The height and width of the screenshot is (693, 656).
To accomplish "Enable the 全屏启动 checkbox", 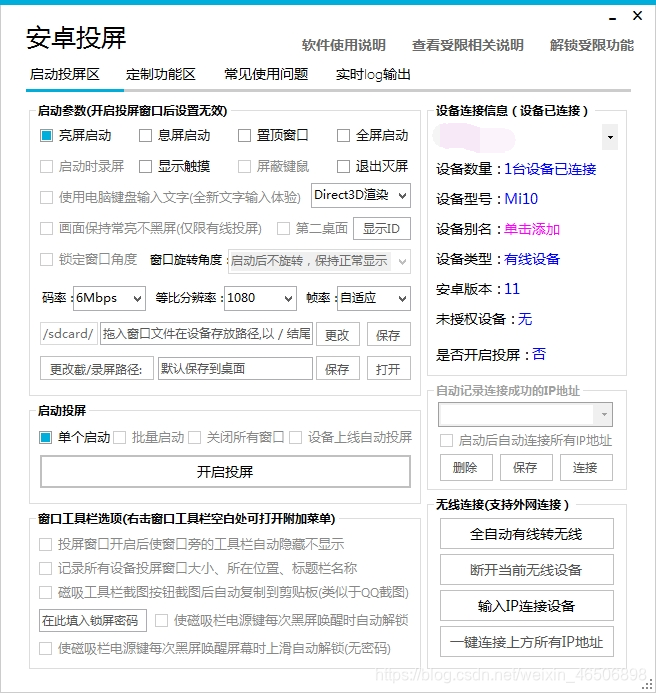I will (343, 135).
